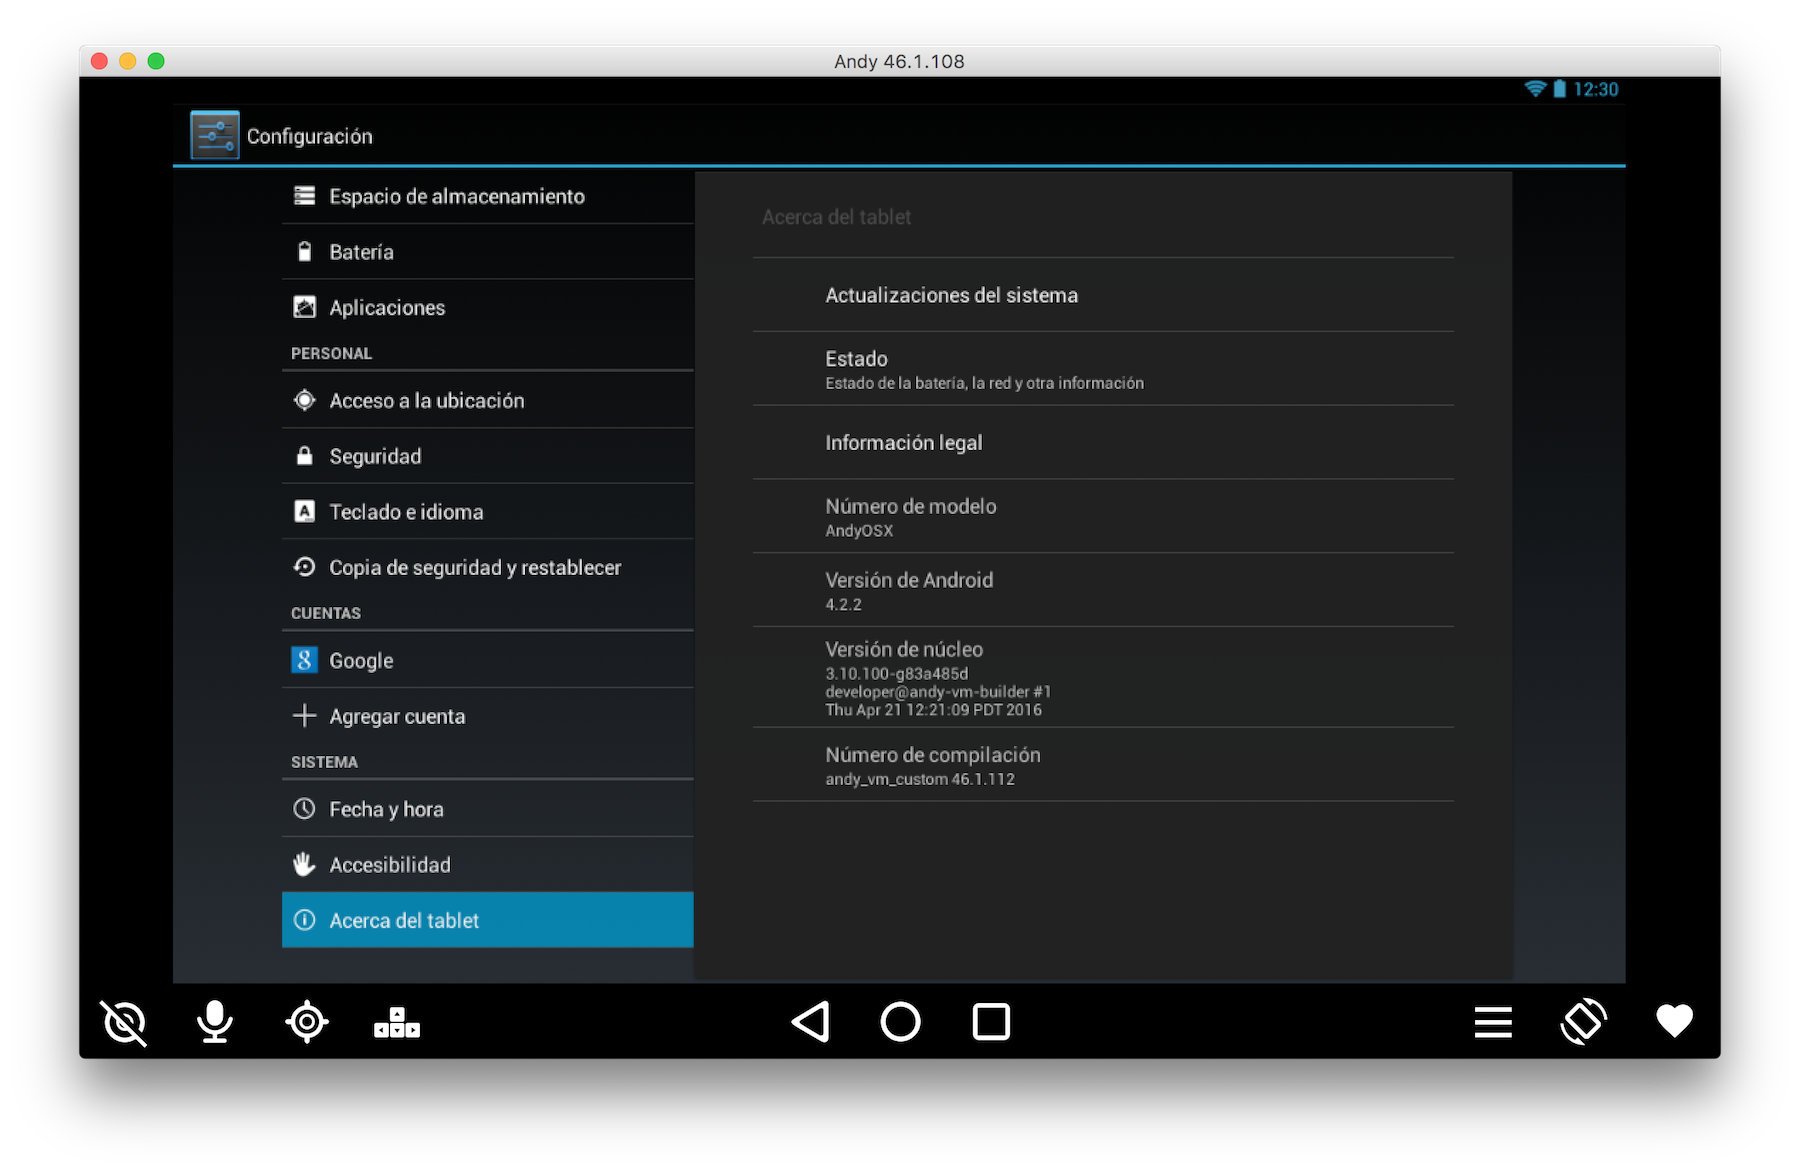Click the microphone icon in bottom bar

(x=215, y=1022)
